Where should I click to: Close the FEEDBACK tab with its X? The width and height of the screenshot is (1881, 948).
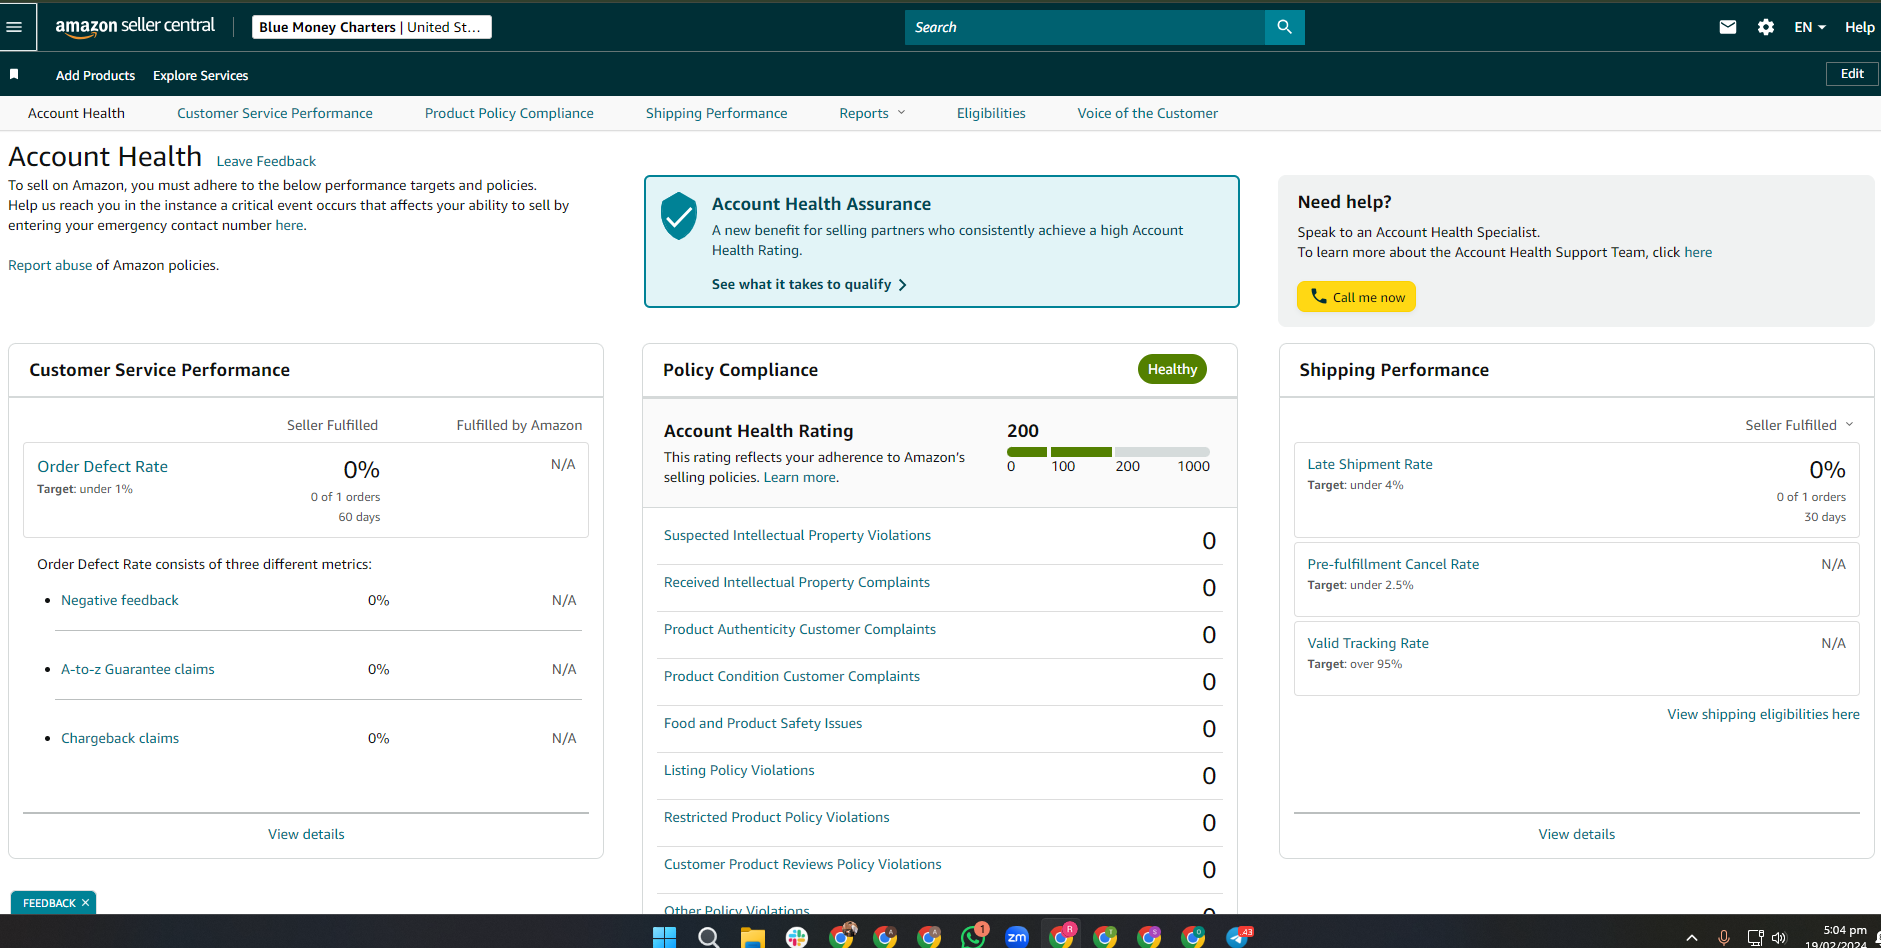(85, 903)
